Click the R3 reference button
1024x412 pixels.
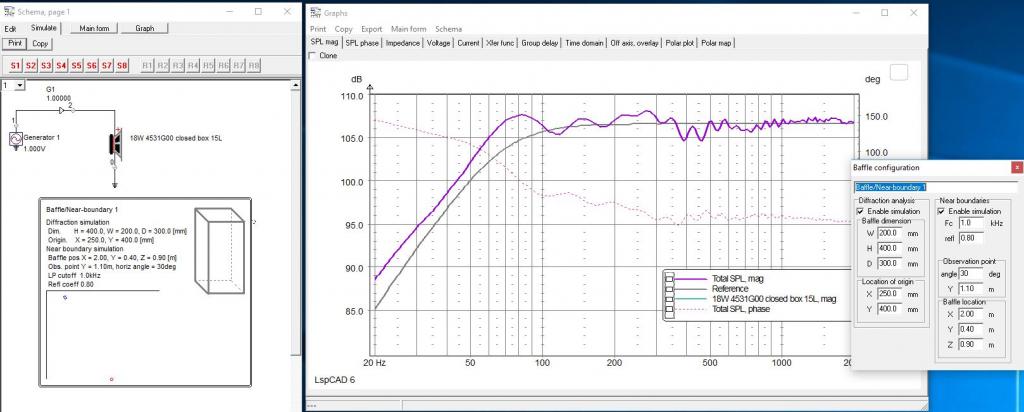click(178, 66)
